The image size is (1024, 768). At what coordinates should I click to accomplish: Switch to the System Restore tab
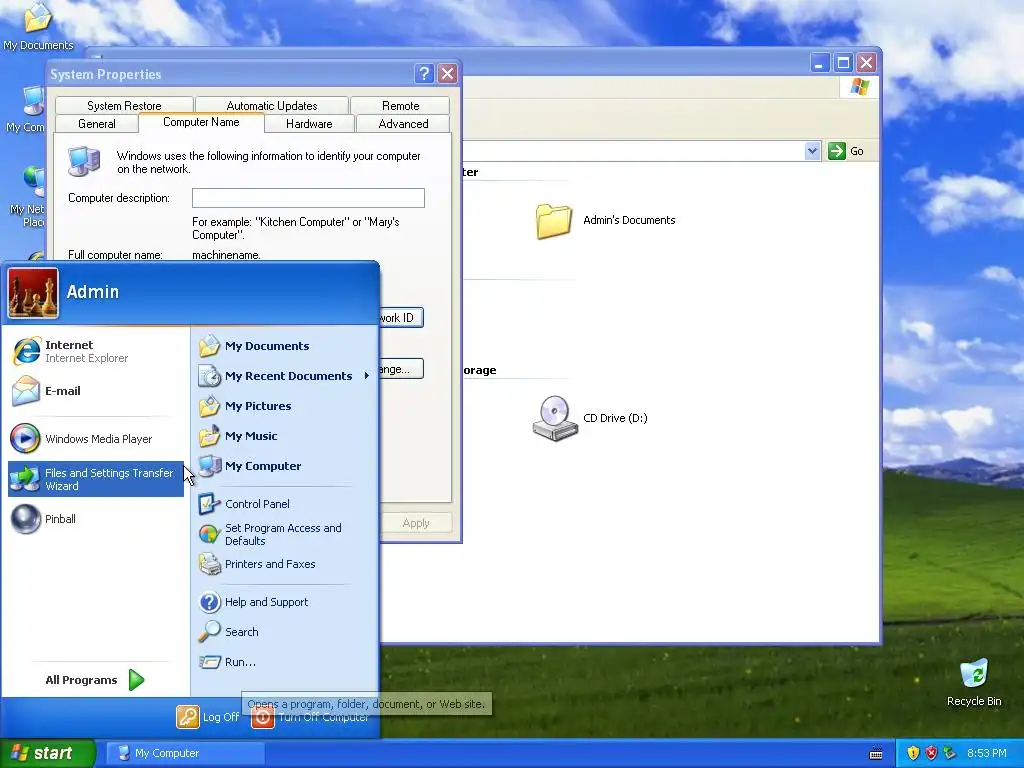click(124, 106)
